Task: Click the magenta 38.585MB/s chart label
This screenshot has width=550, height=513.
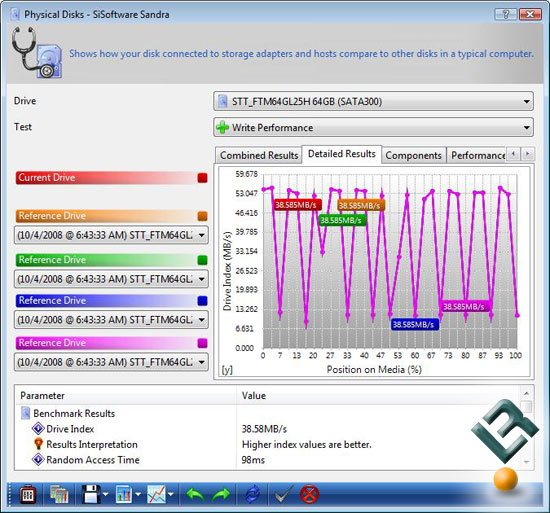Action: (x=465, y=307)
